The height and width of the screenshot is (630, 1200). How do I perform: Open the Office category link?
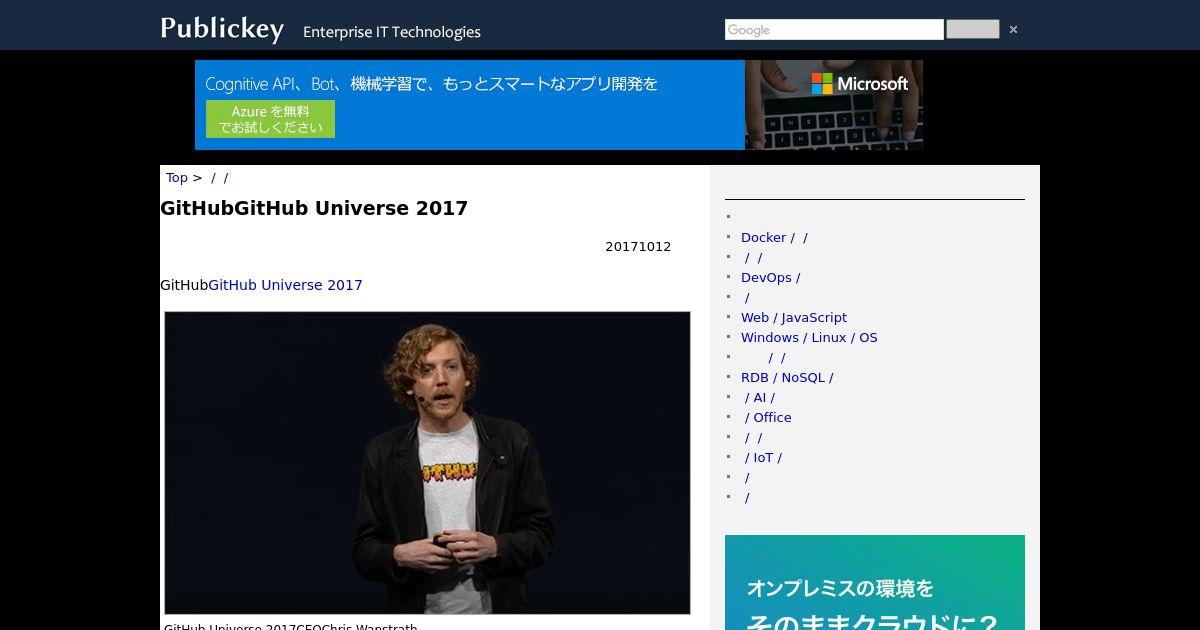pos(768,418)
